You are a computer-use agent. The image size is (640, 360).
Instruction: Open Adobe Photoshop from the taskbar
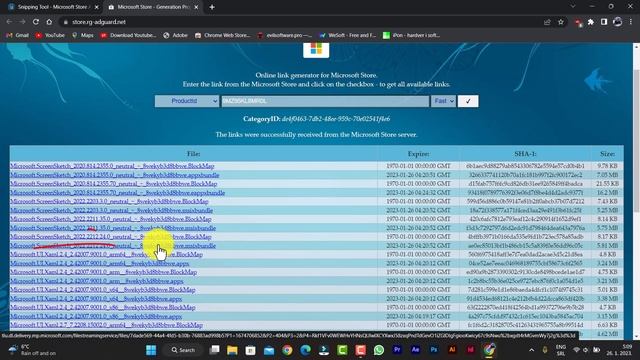click(x=434, y=350)
